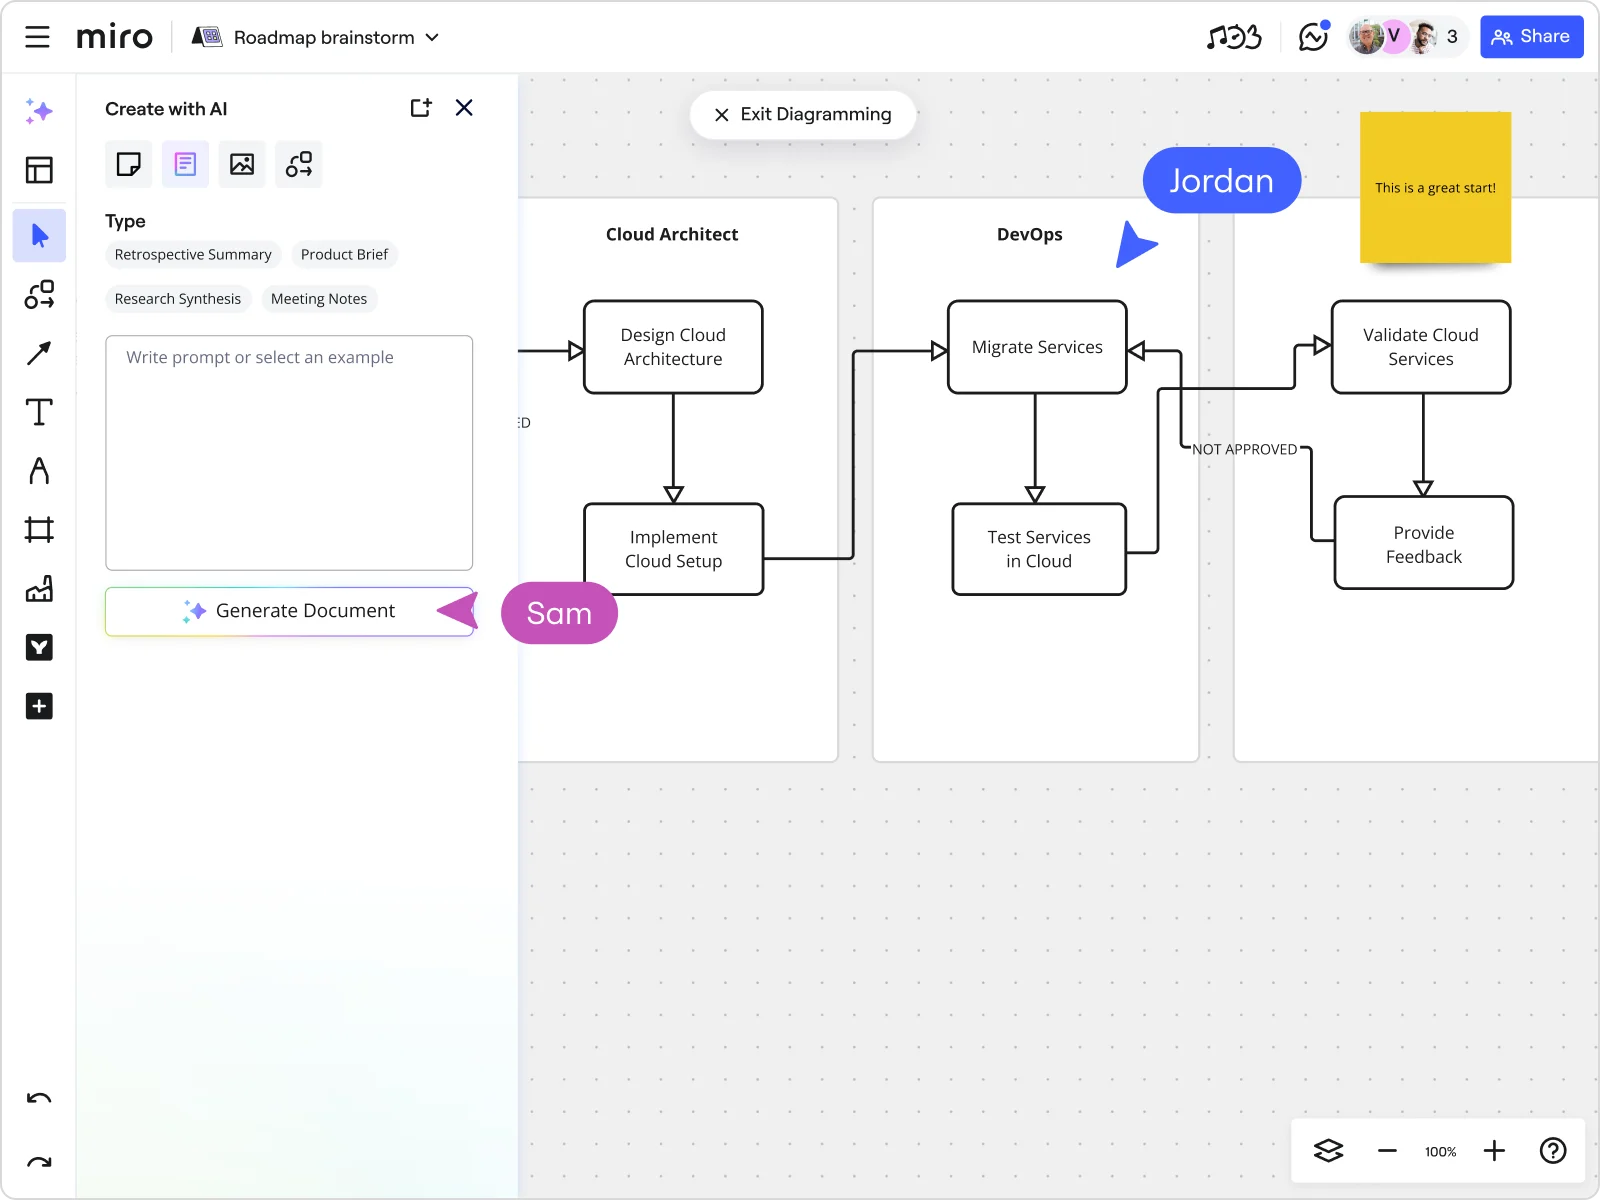Open the music reactions icon
Image resolution: width=1600 pixels, height=1200 pixels.
click(1234, 37)
